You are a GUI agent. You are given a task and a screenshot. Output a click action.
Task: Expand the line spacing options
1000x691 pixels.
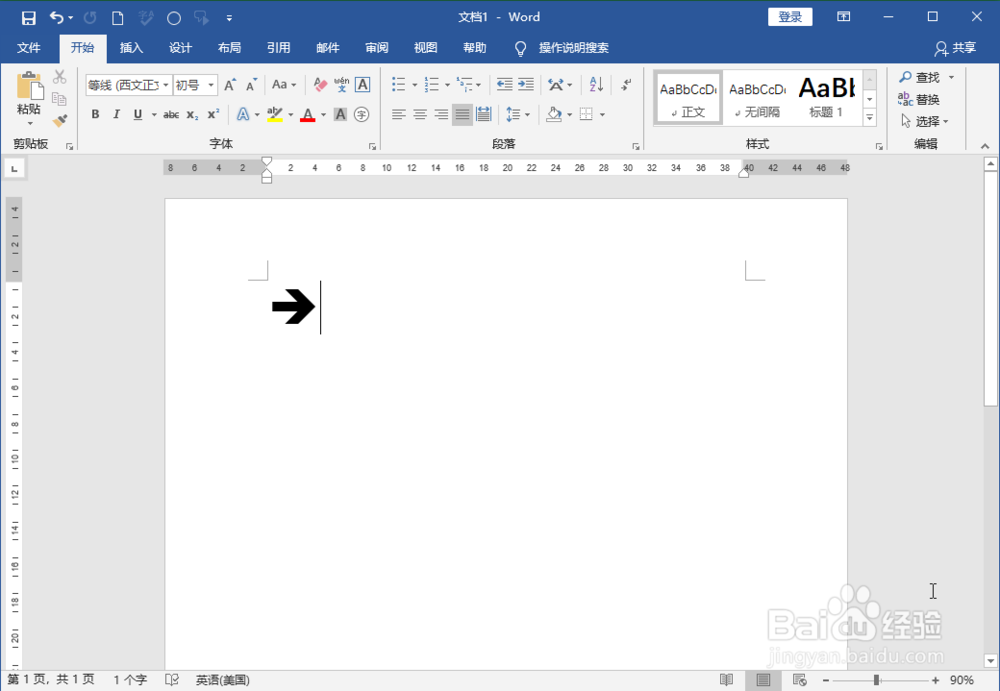529,115
